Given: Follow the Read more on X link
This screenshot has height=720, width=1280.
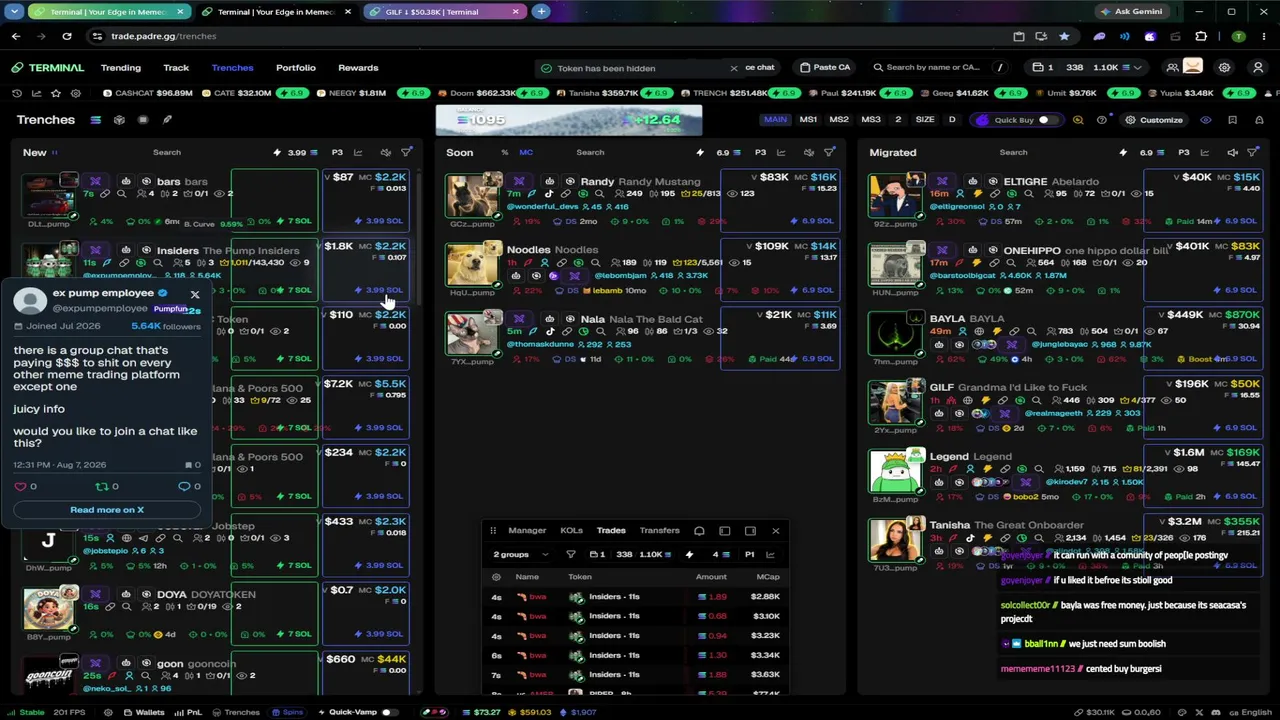Looking at the screenshot, I should pyautogui.click(x=107, y=510).
